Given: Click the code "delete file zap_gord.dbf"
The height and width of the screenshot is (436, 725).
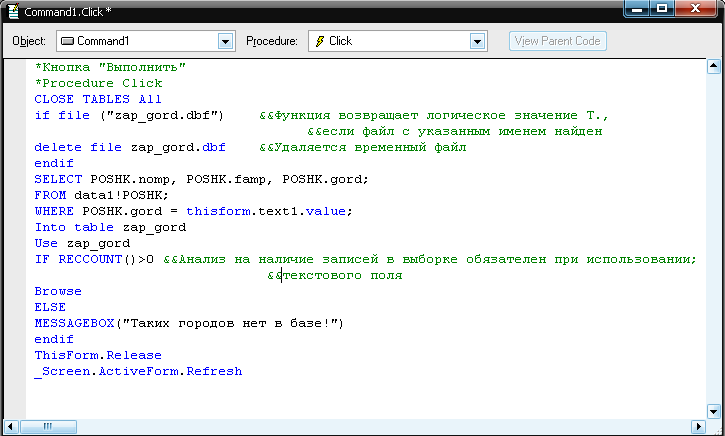Looking at the screenshot, I should pyautogui.click(x=130, y=147).
